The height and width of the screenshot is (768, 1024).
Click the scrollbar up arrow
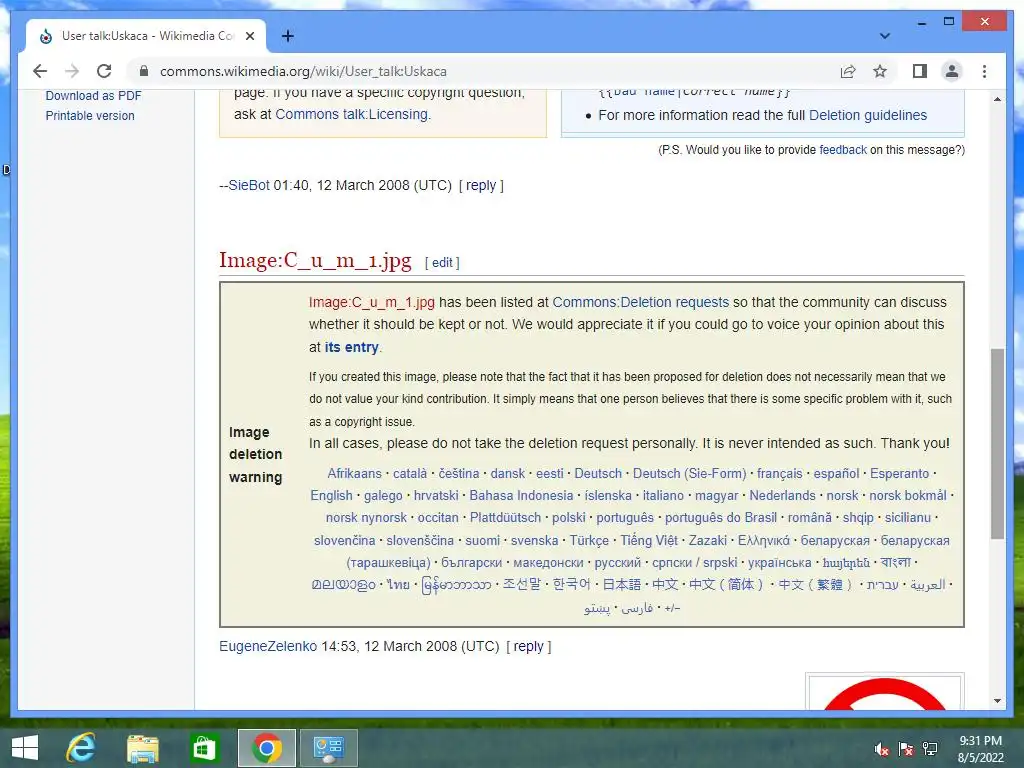point(997,99)
